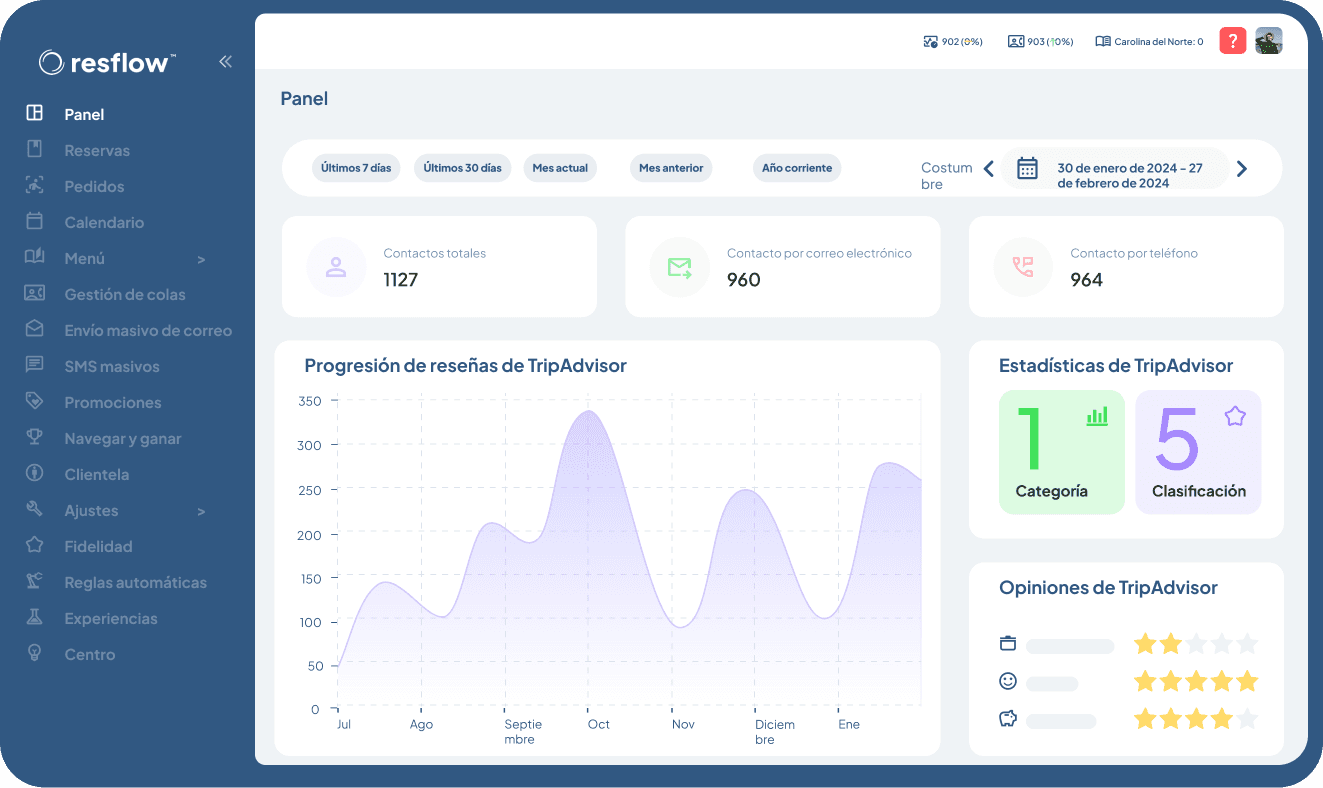
Task: Click the Gestión de colas ID-card icon
Action: 35,293
